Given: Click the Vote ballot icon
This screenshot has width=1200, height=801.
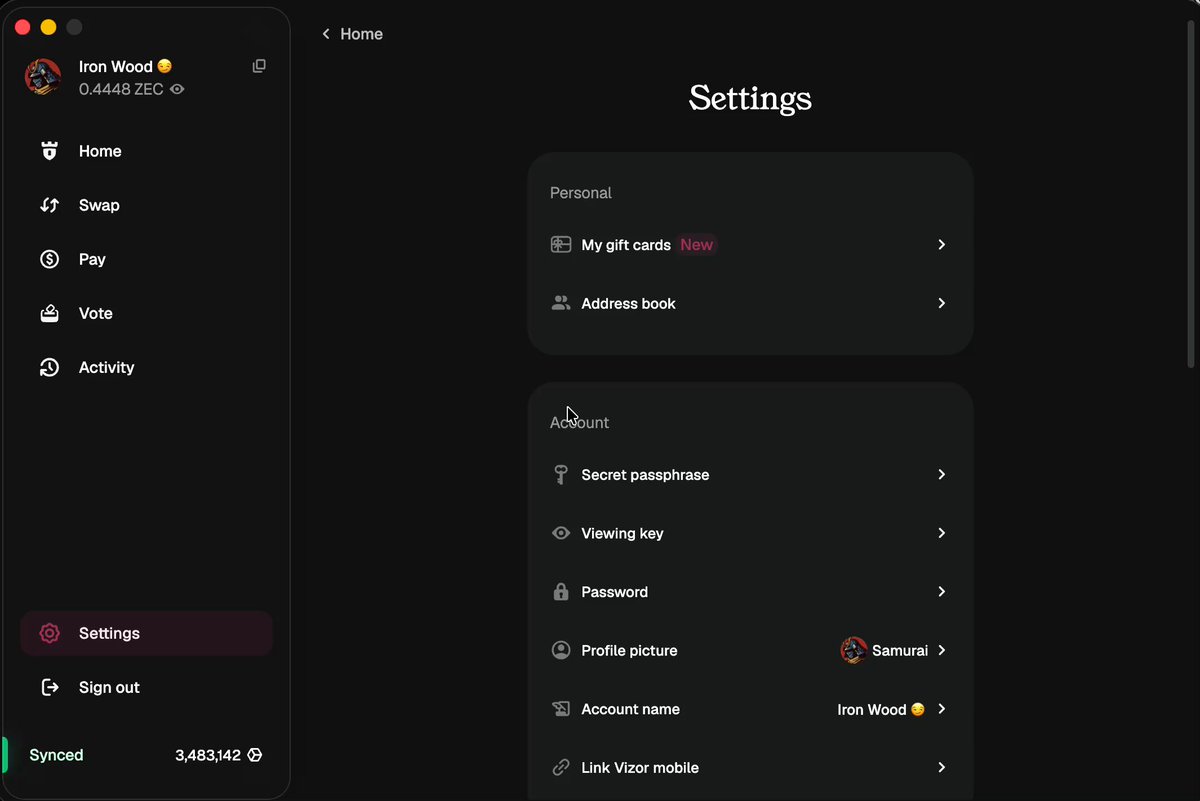Looking at the screenshot, I should click(49, 313).
